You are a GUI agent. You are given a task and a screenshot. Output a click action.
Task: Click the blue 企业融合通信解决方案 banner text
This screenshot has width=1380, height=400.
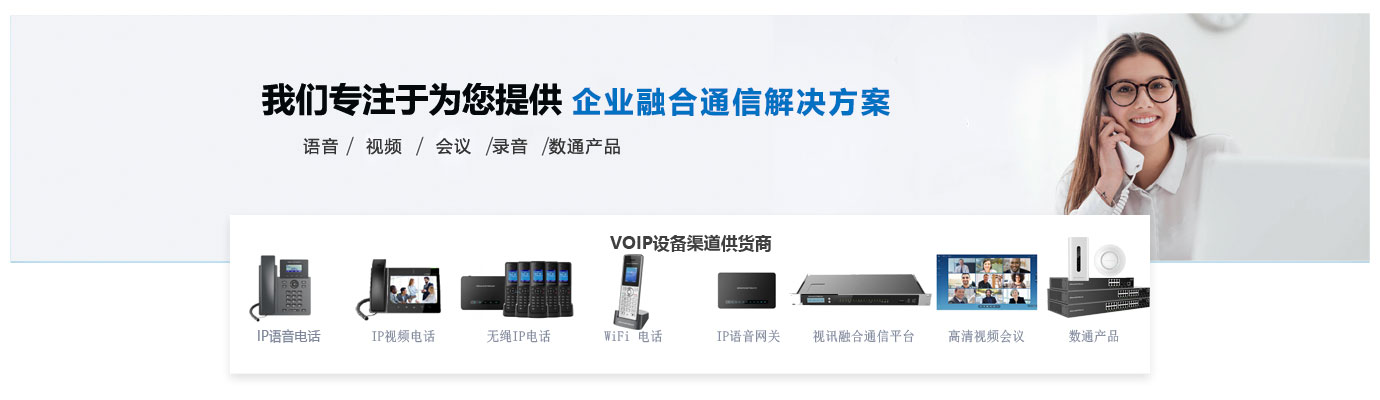pyautogui.click(x=731, y=102)
